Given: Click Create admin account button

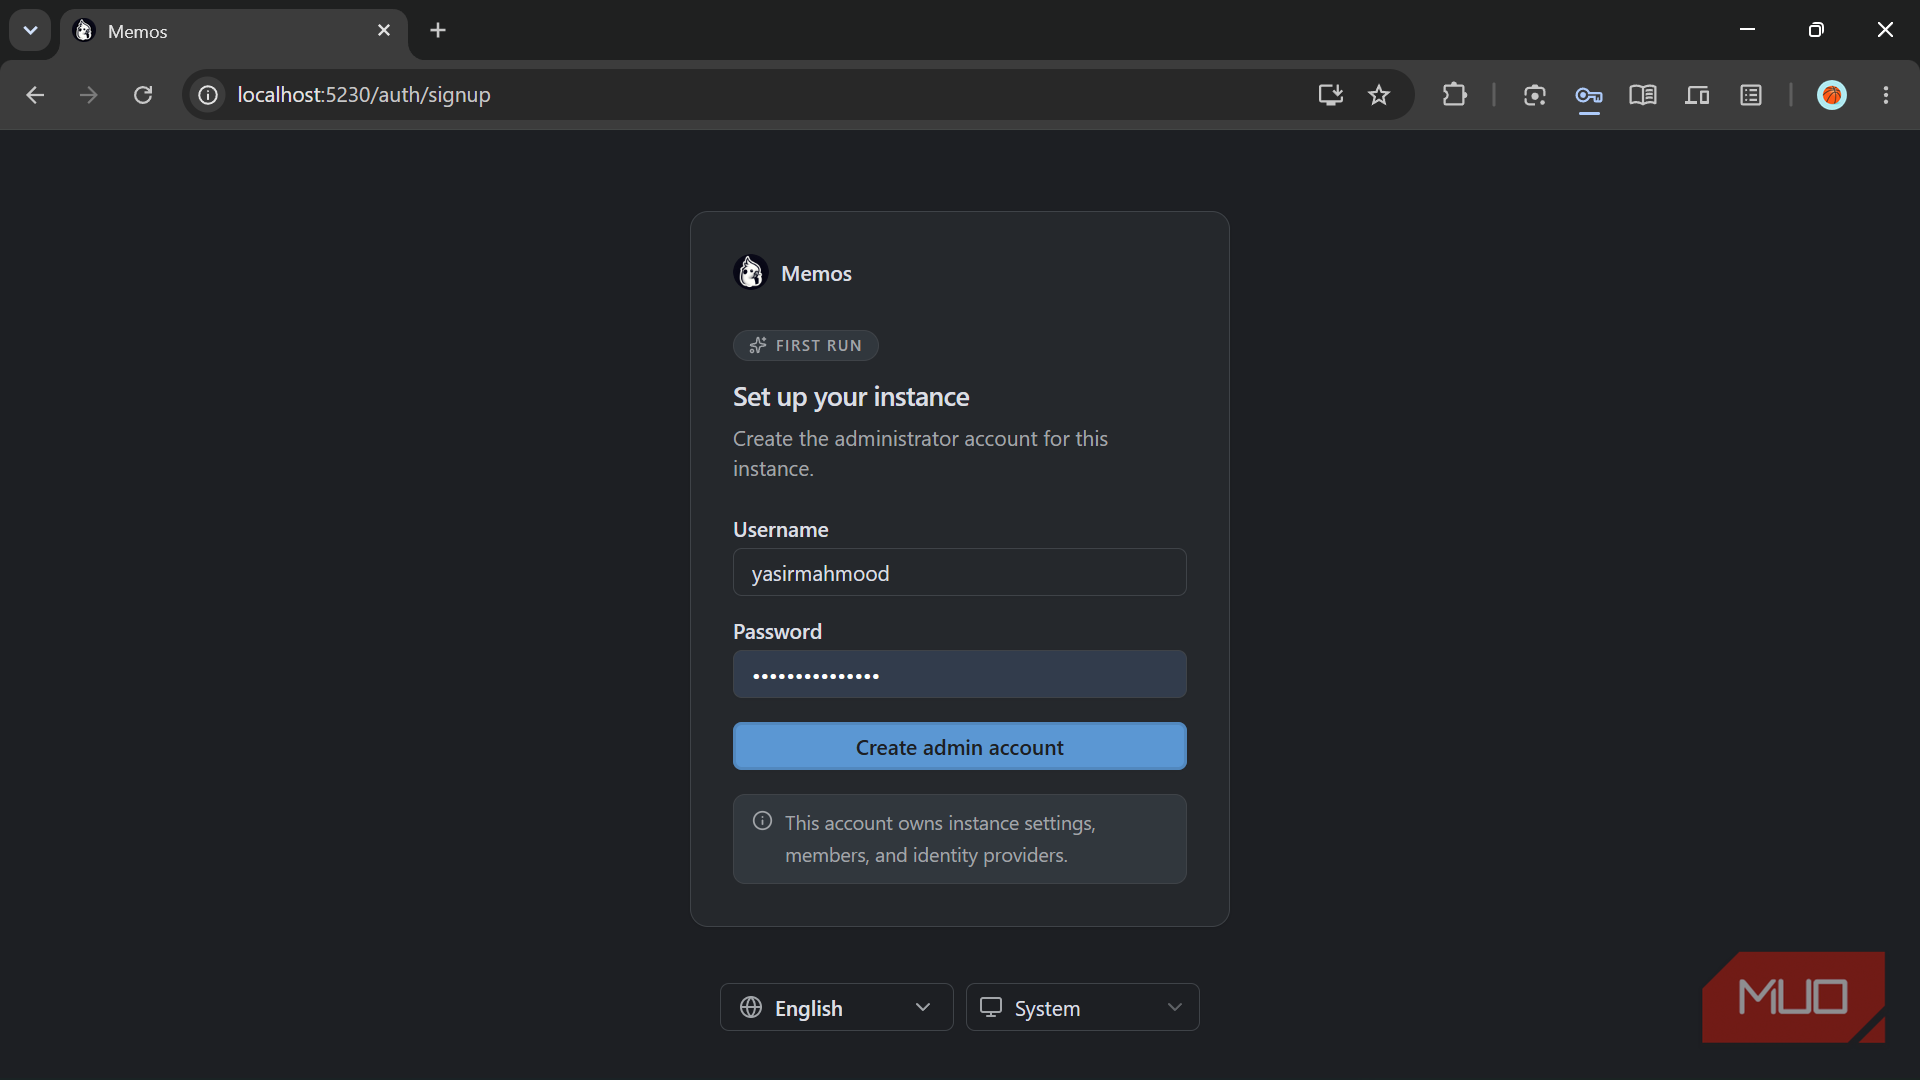Looking at the screenshot, I should pos(960,746).
